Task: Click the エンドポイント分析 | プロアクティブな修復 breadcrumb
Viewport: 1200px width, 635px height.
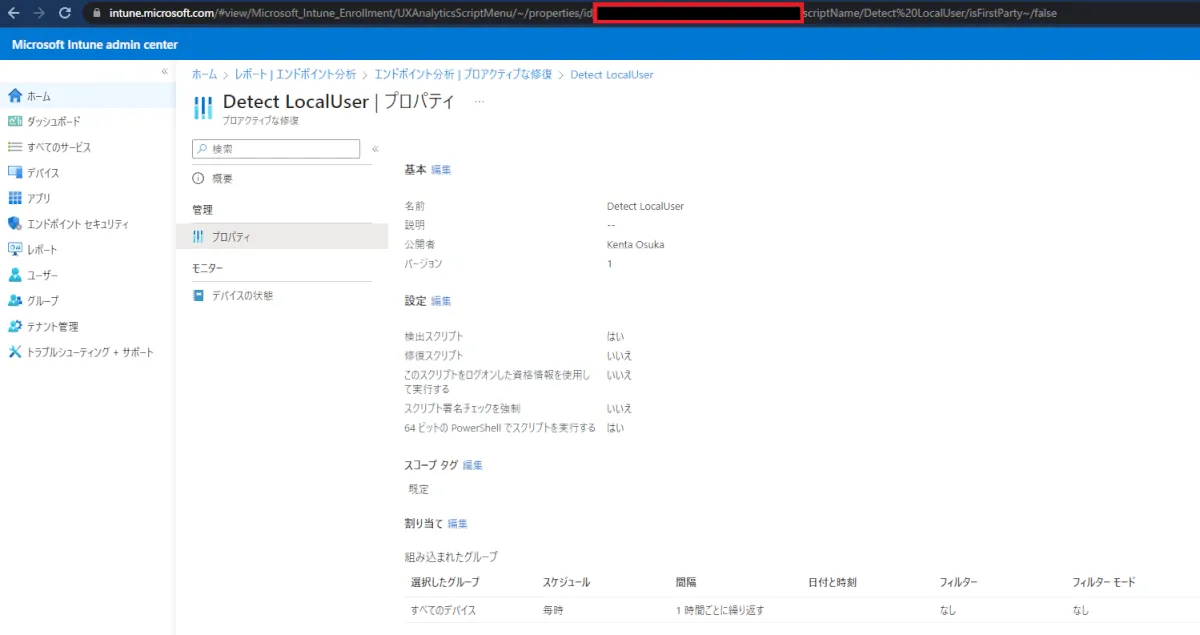Action: click(x=462, y=75)
